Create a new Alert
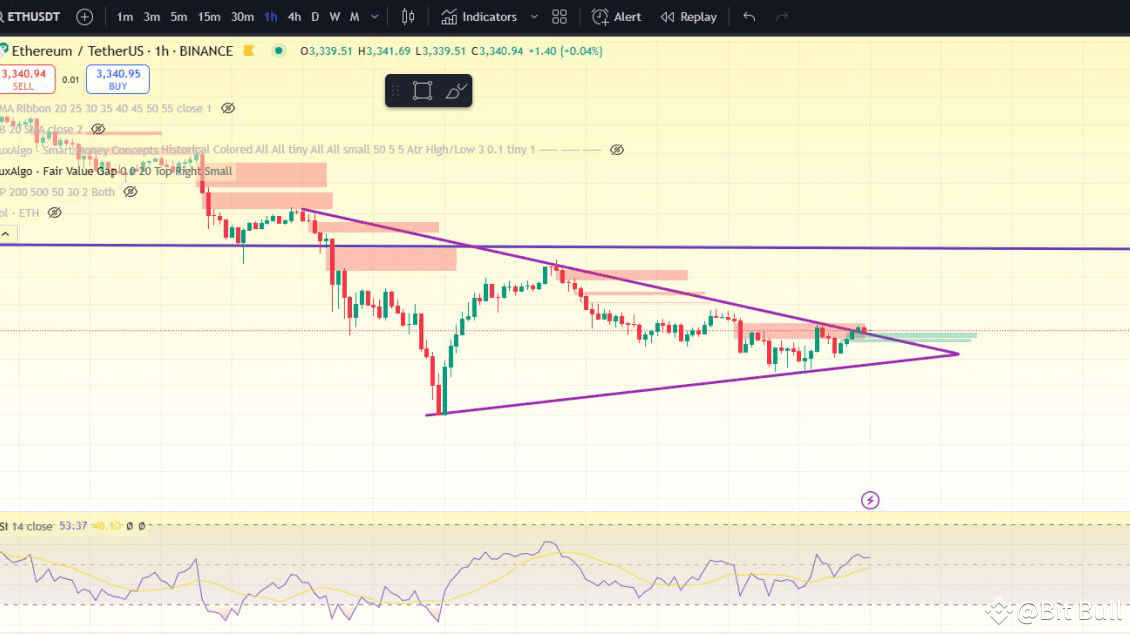 [616, 16]
